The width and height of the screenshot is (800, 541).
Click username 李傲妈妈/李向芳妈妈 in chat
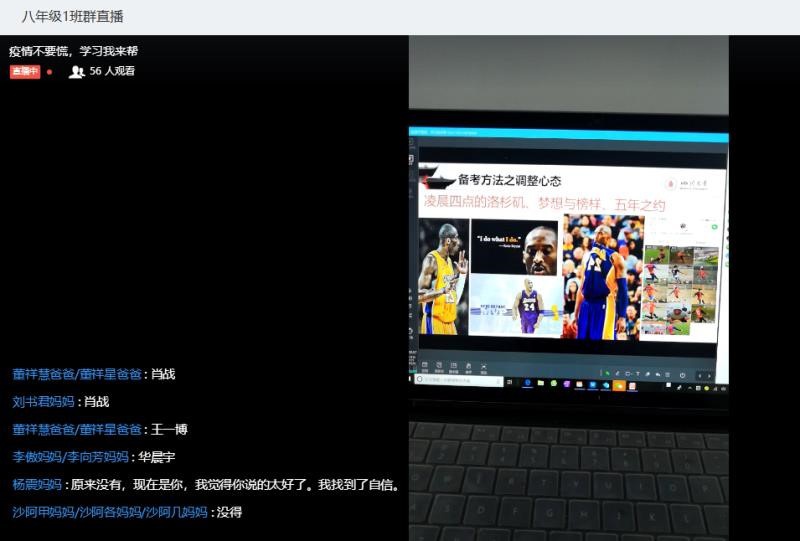tap(70, 457)
